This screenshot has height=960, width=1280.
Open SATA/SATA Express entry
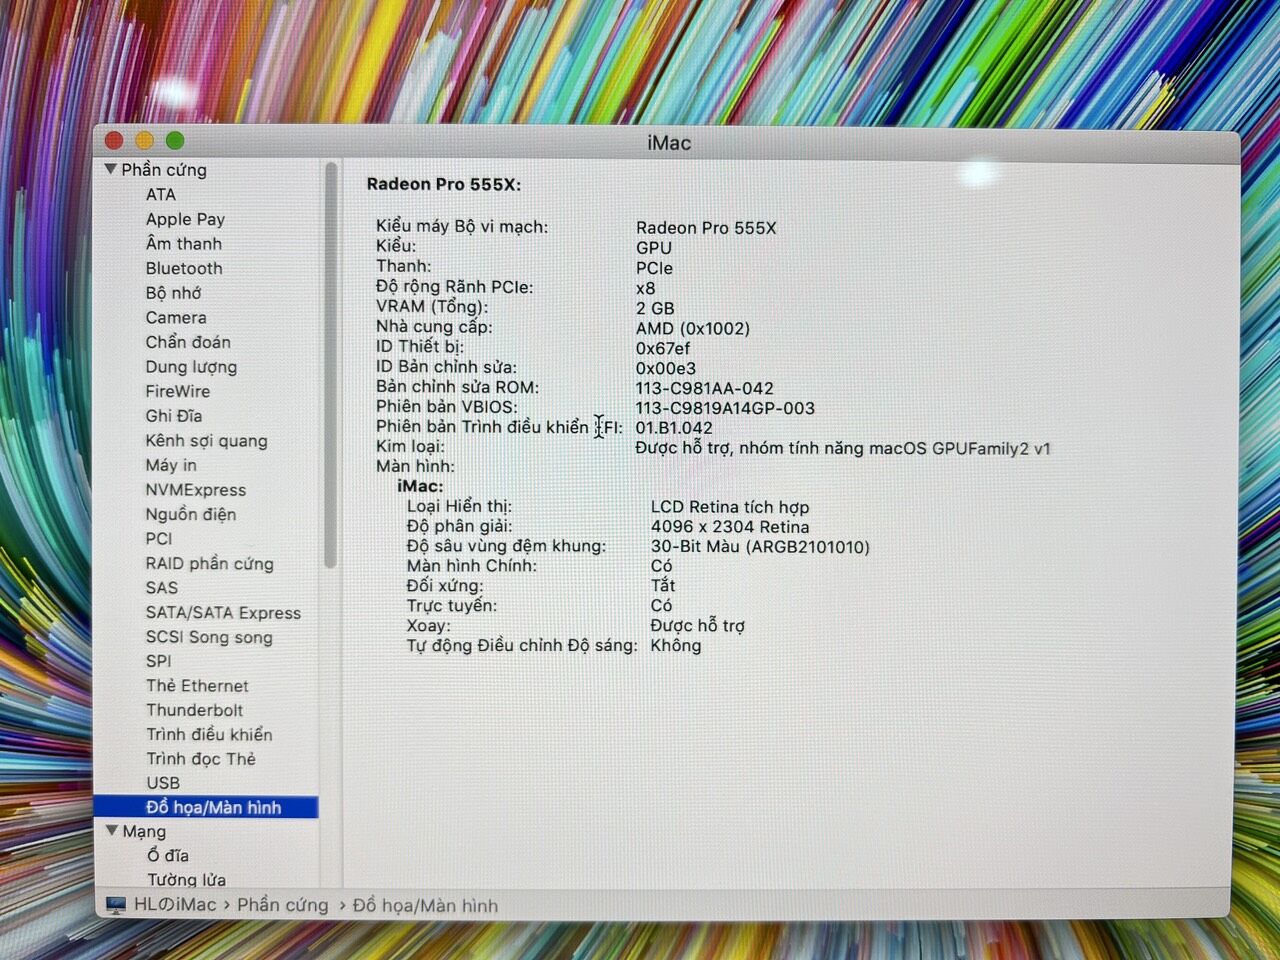(x=223, y=612)
